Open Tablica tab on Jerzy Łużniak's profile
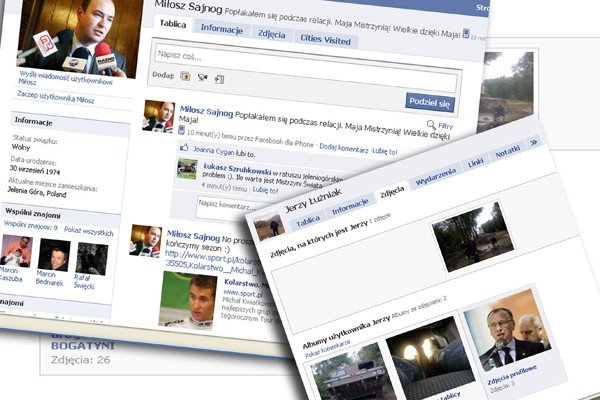The height and width of the screenshot is (400, 600). [308, 221]
